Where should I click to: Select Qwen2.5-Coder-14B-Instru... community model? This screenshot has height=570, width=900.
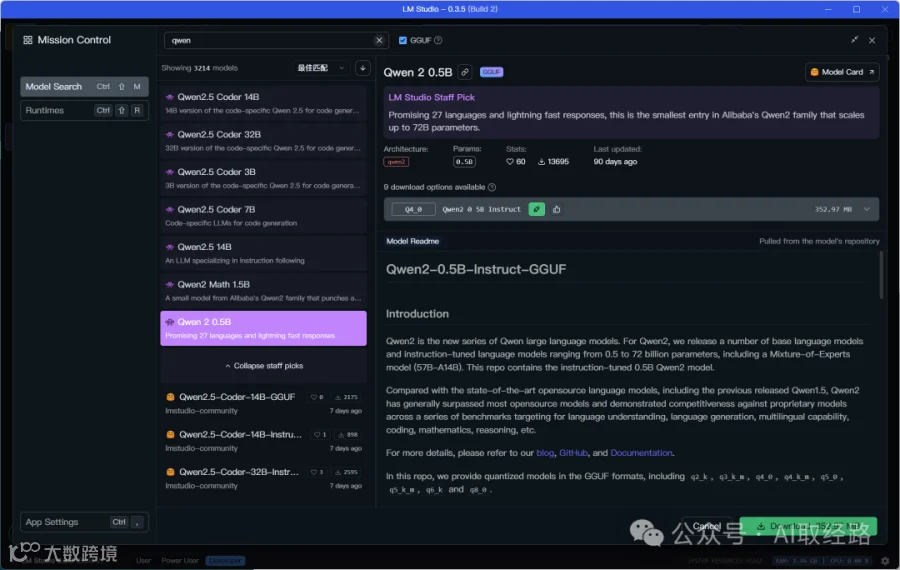point(263,440)
